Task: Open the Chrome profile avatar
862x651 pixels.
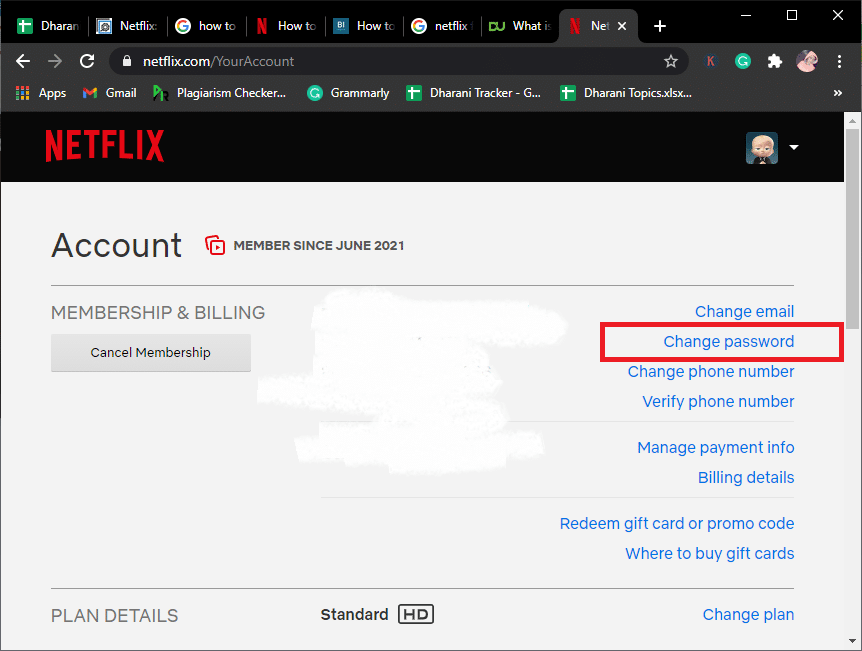Action: [807, 61]
